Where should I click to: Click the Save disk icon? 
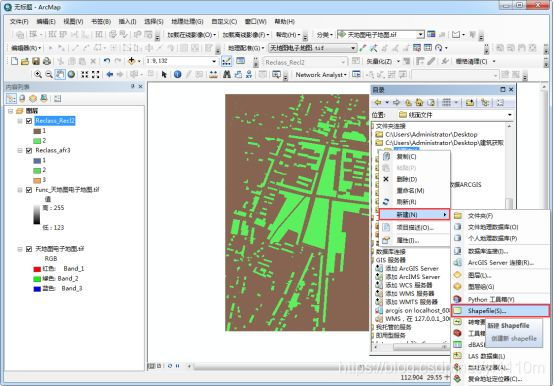pos(36,61)
